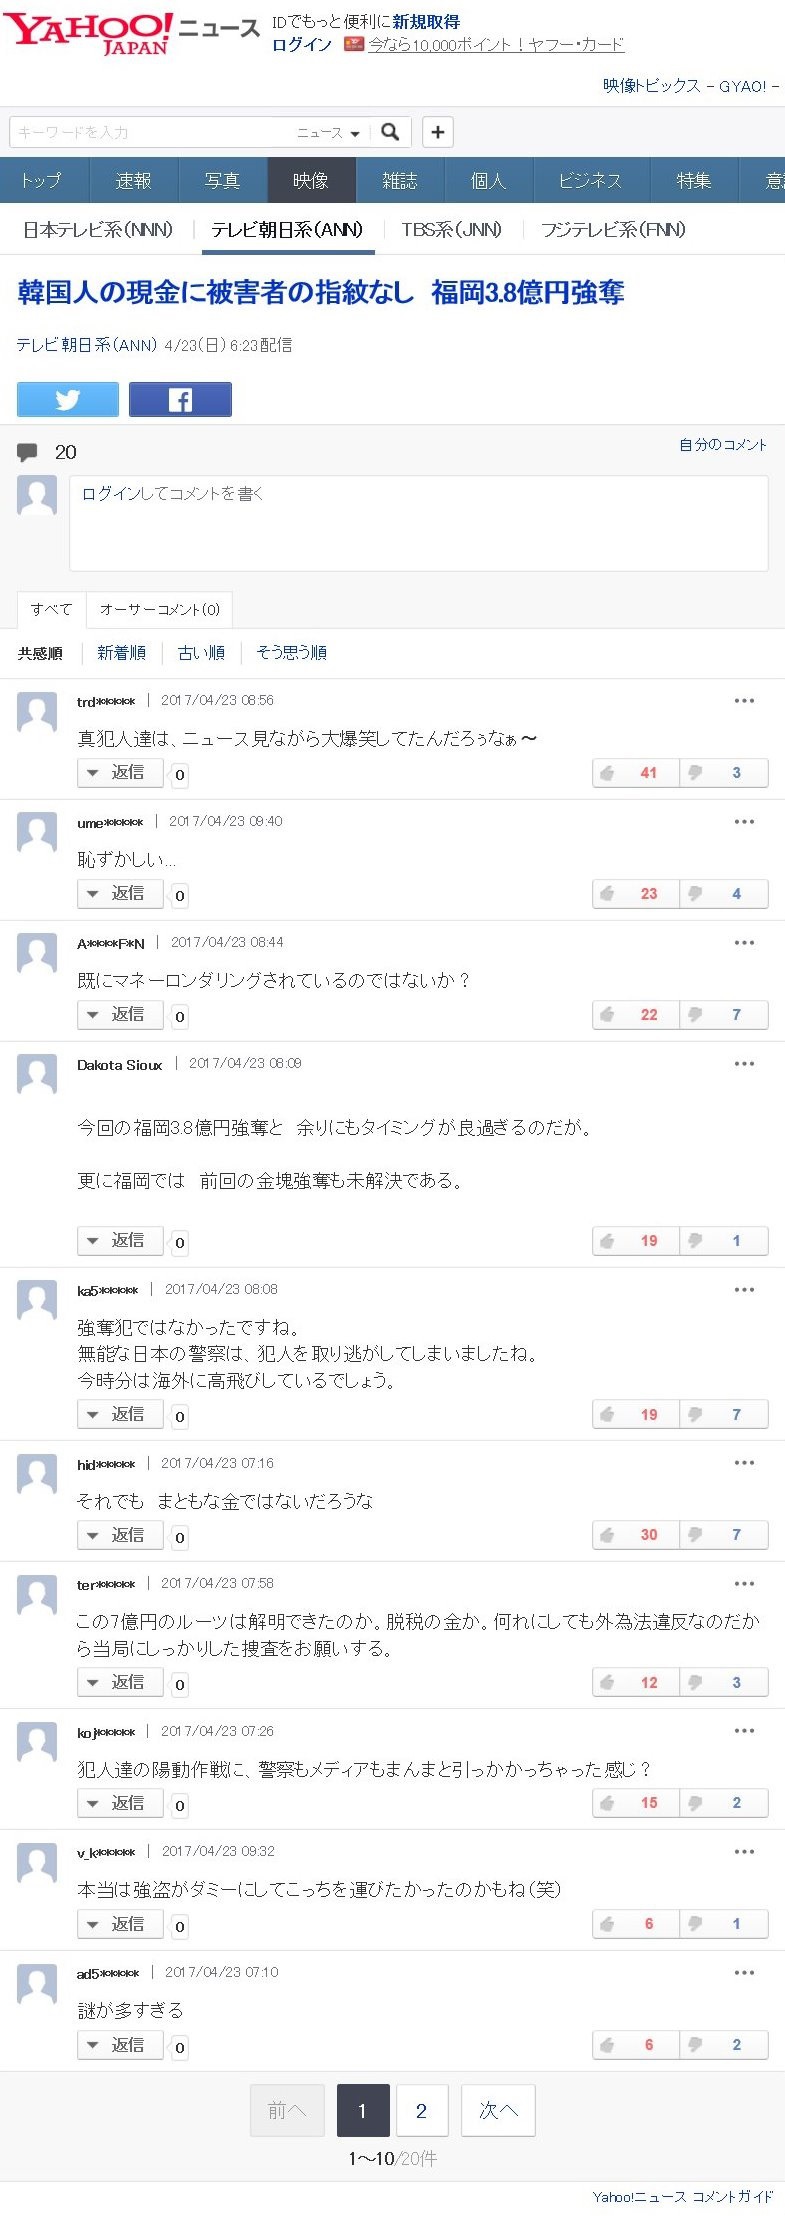Open three-dot menu on Dakota Sioux comment
The height and width of the screenshot is (2216, 785).
click(x=744, y=1064)
